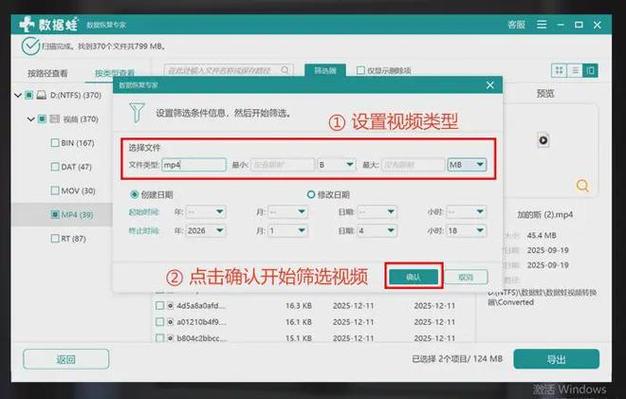Open the 客服 customer service link
This screenshot has height=399, width=626.
coord(516,25)
